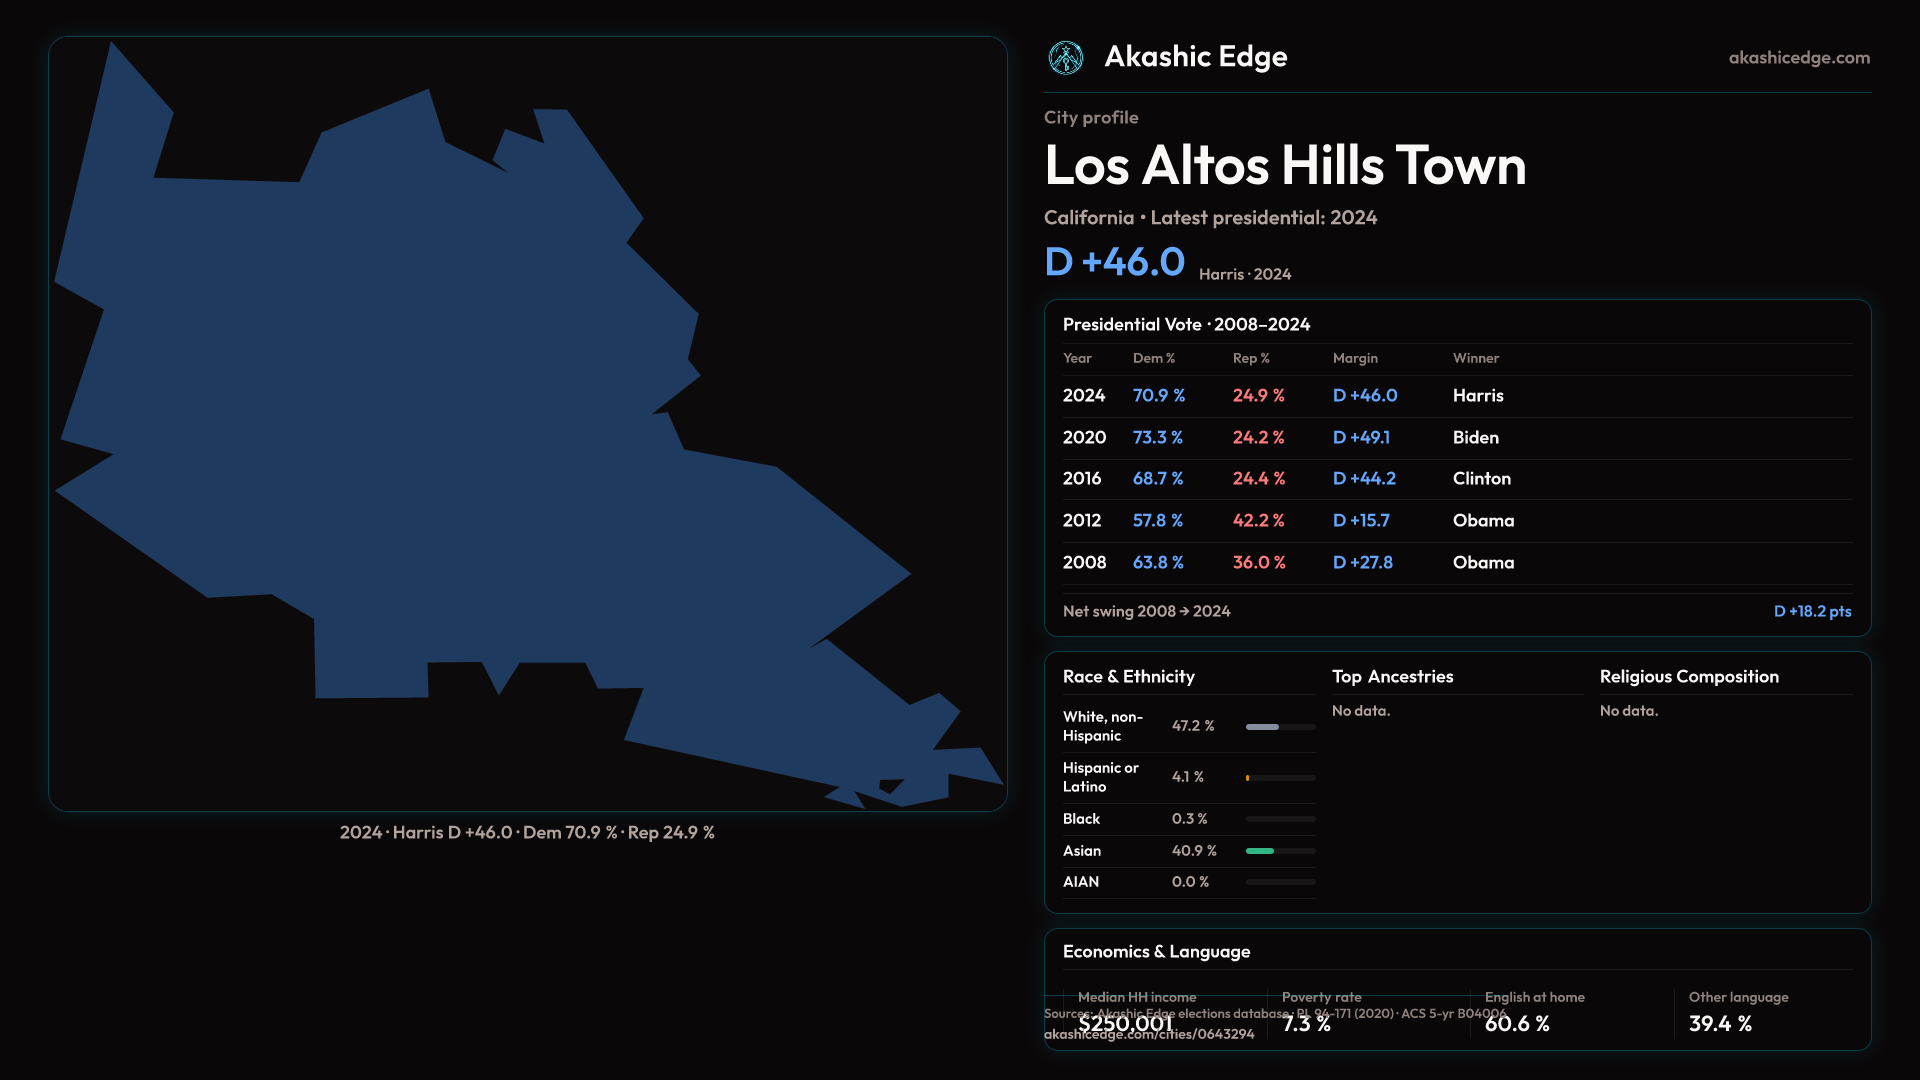Click the Religious Composition heading
1920x1080 pixels.
(1688, 677)
